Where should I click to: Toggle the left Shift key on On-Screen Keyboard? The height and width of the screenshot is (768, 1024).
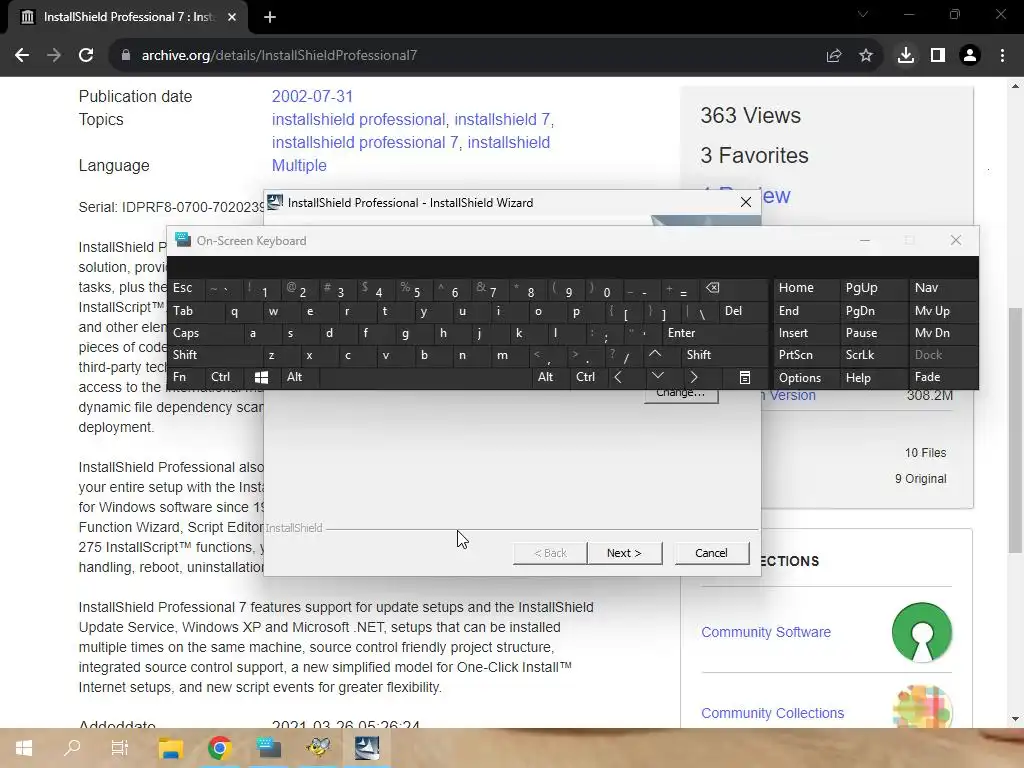point(214,355)
